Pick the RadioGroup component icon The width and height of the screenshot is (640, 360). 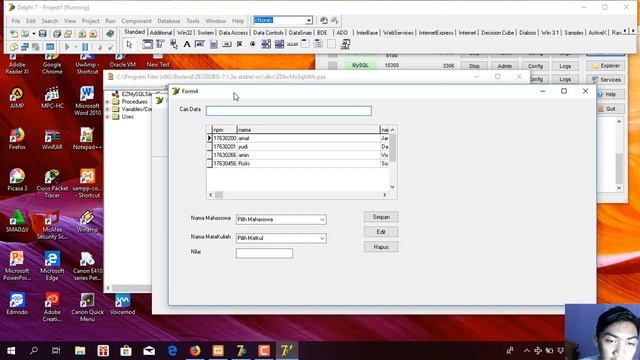click(318, 44)
